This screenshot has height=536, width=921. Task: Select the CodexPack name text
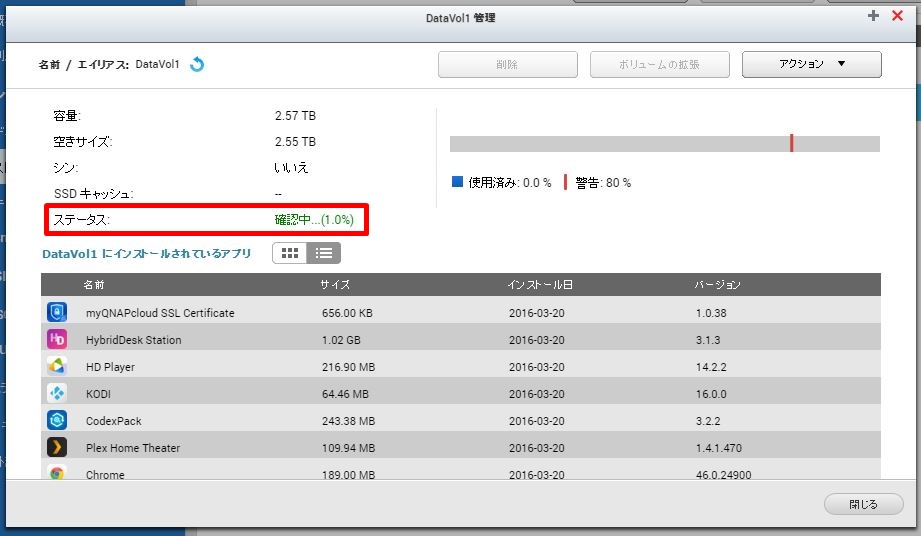tap(114, 421)
